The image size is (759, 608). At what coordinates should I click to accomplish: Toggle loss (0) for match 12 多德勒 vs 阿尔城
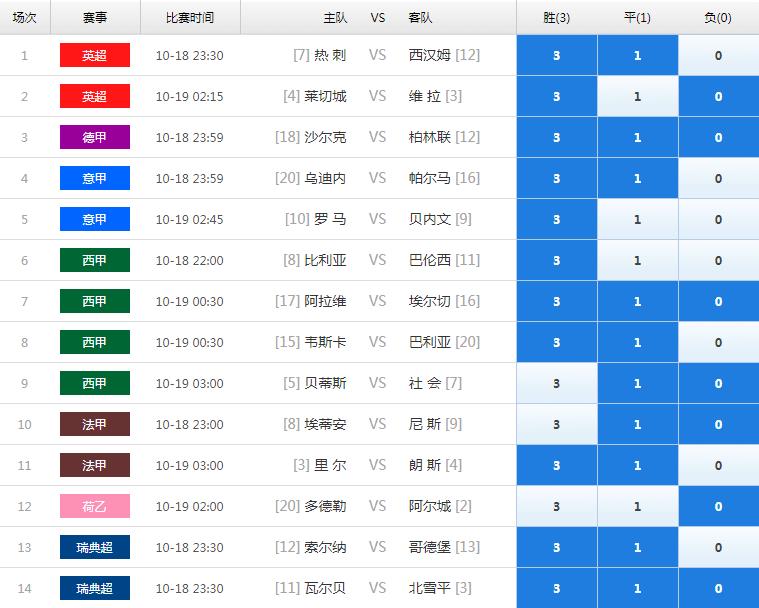coord(719,506)
